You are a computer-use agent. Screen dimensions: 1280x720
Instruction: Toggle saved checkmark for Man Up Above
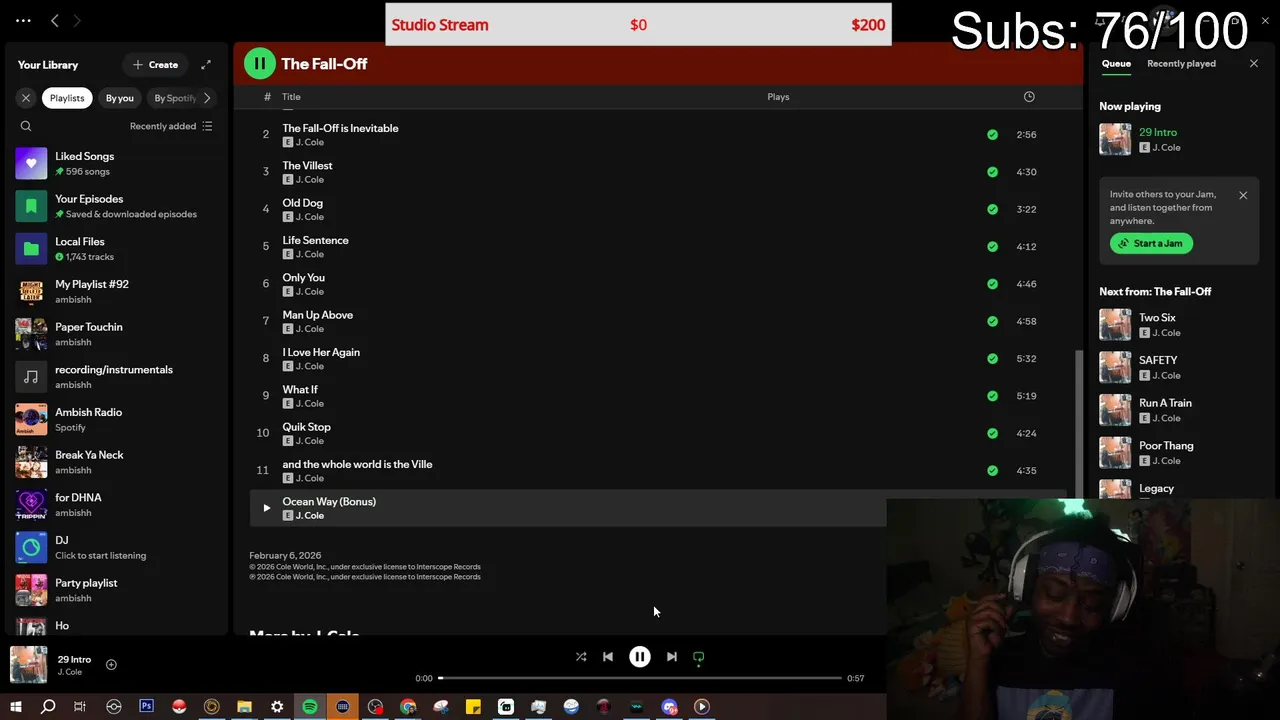pyautogui.click(x=992, y=321)
